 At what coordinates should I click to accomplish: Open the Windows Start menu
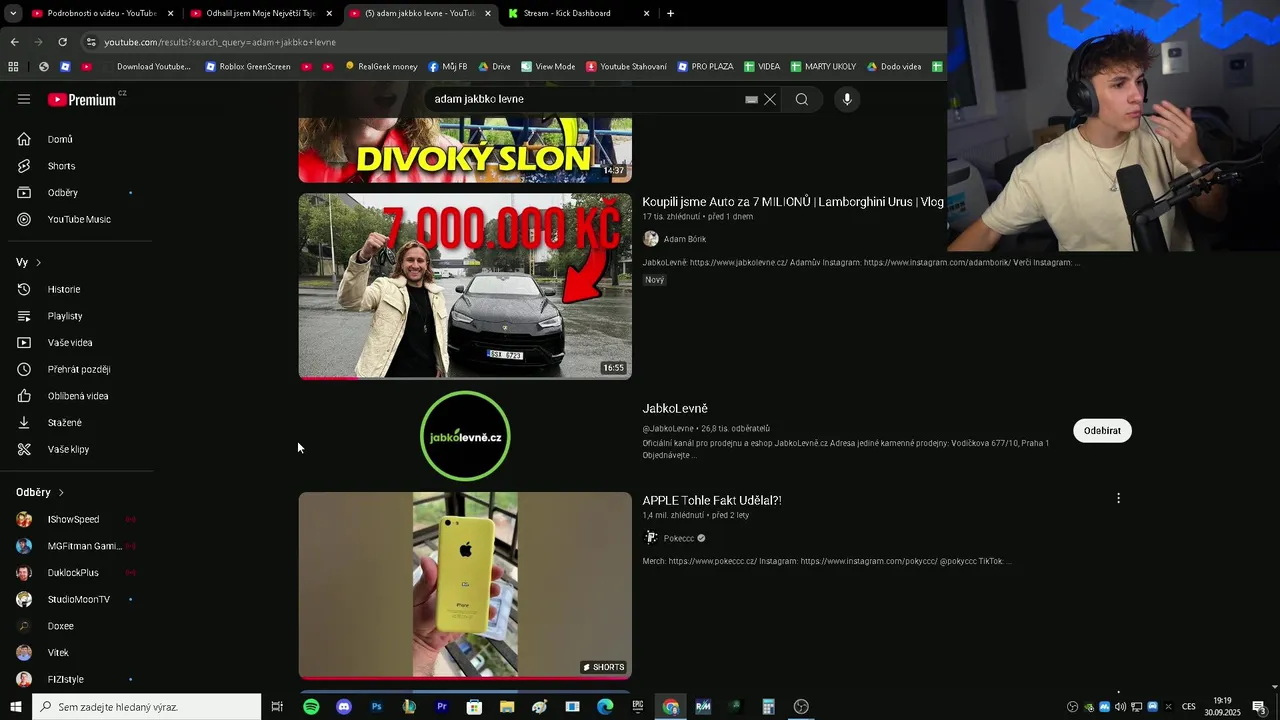click(15, 706)
